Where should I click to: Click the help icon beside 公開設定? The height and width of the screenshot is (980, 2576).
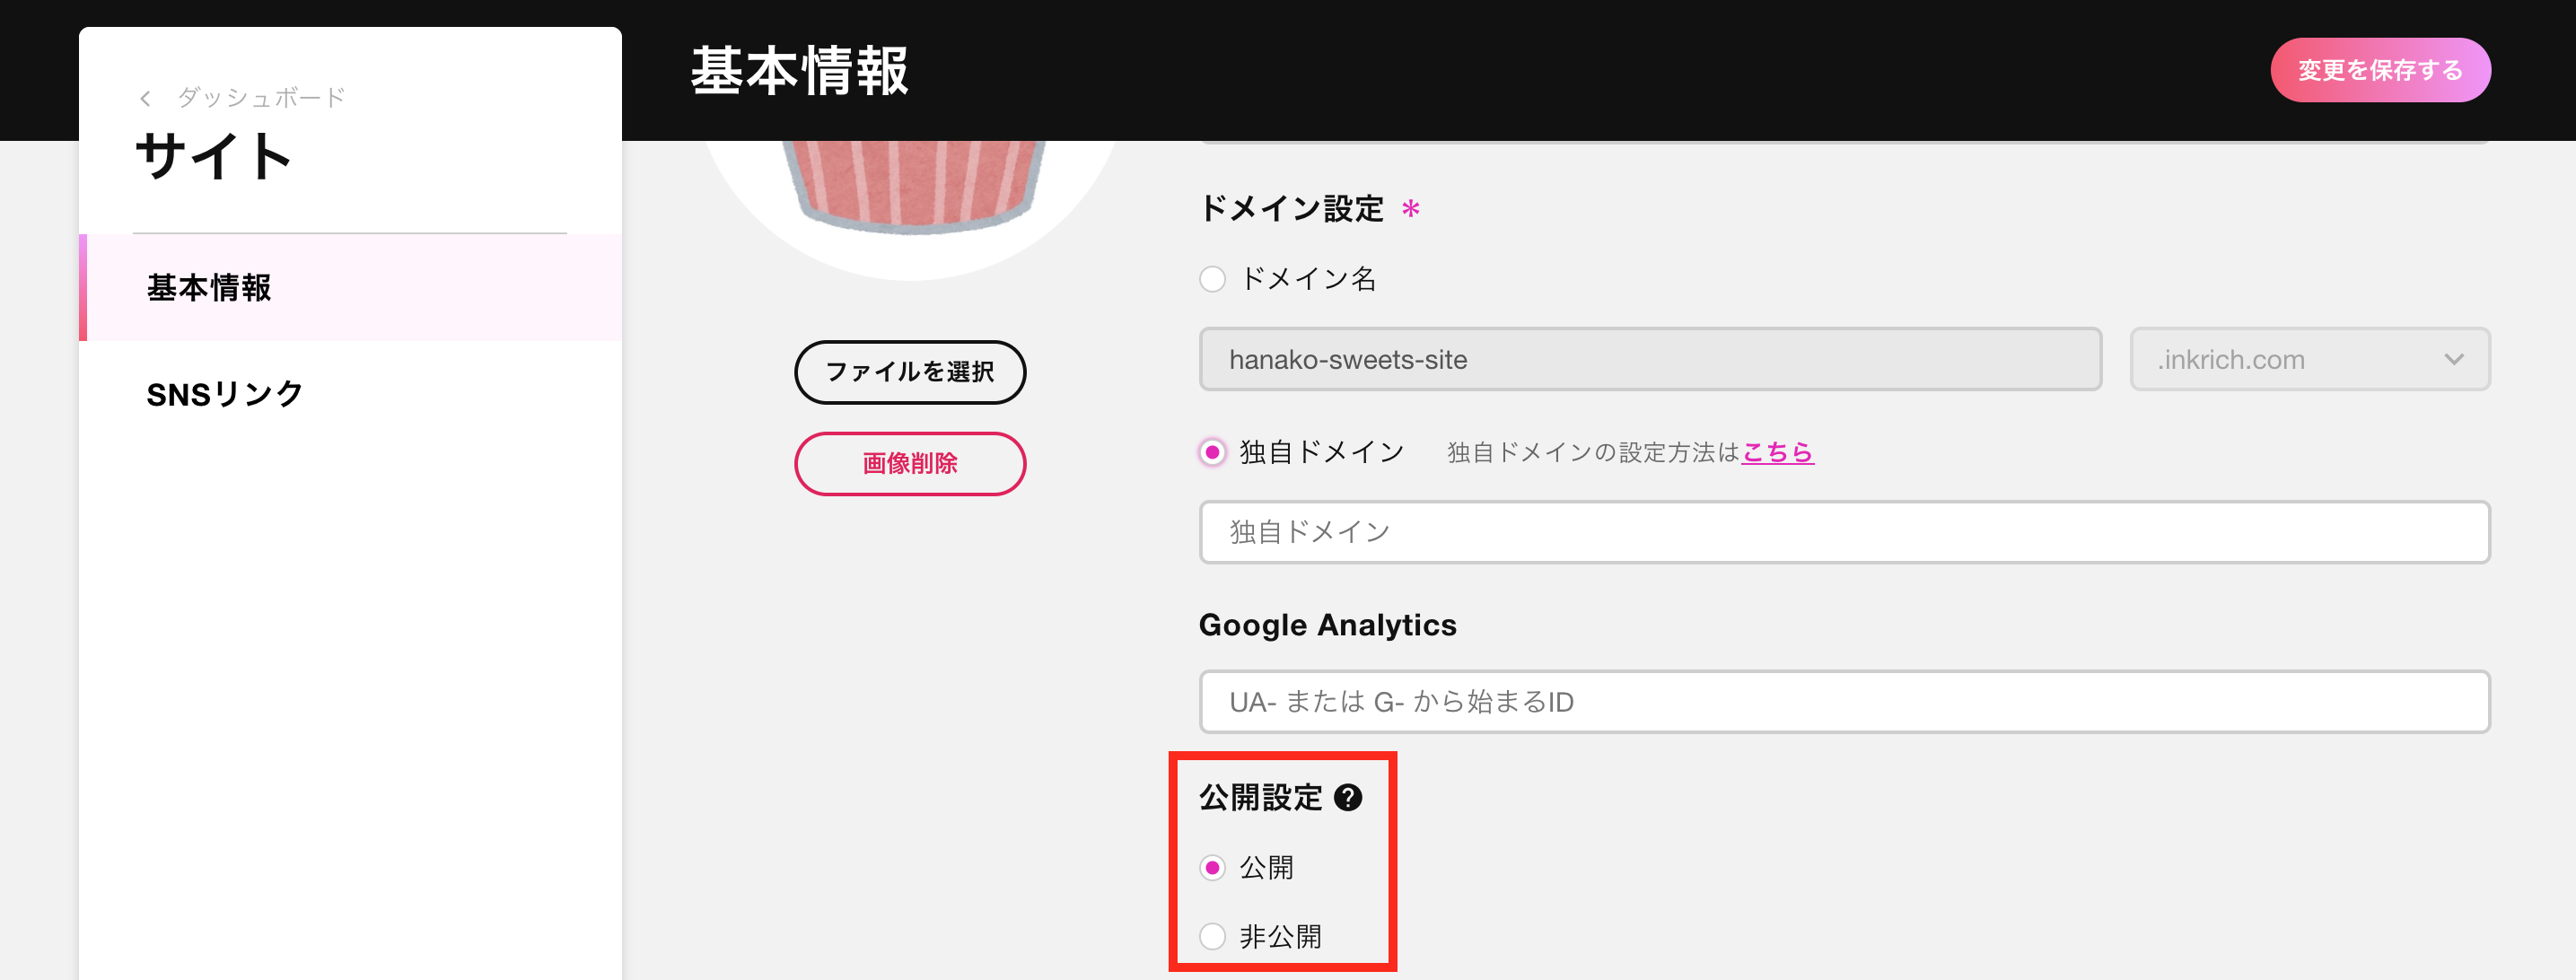point(1348,797)
